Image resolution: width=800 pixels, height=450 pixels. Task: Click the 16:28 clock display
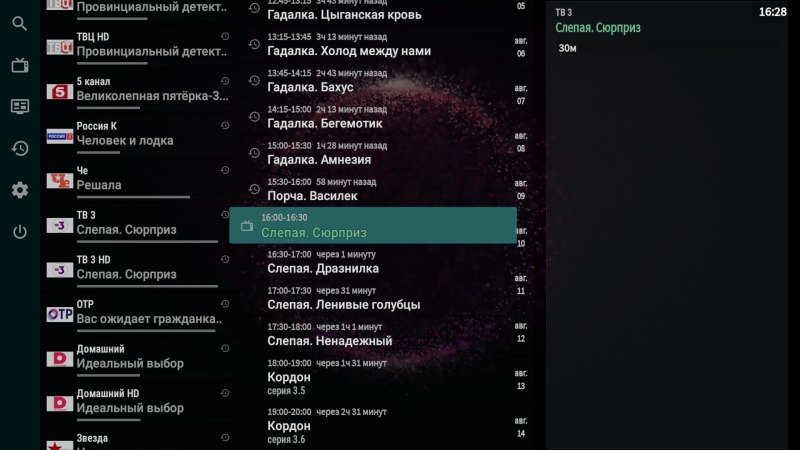(772, 12)
